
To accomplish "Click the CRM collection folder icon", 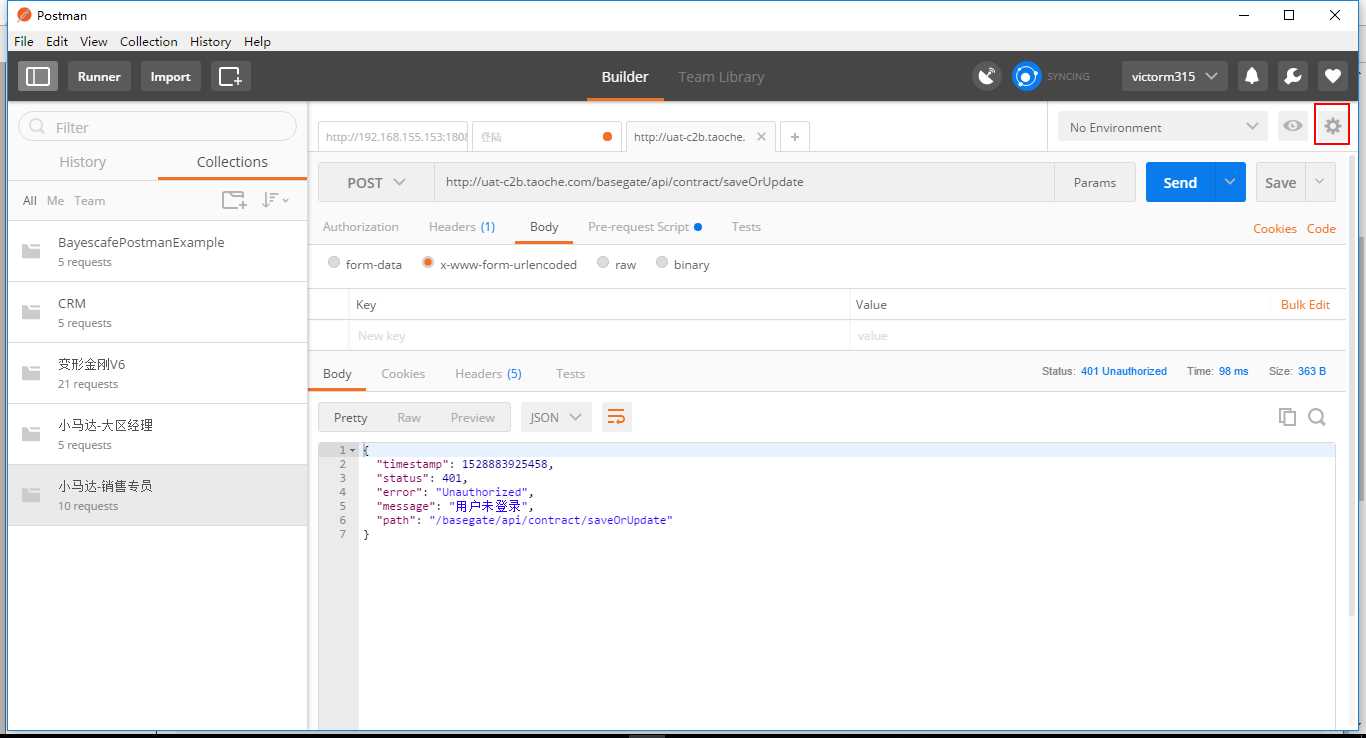I will click(x=31, y=312).
